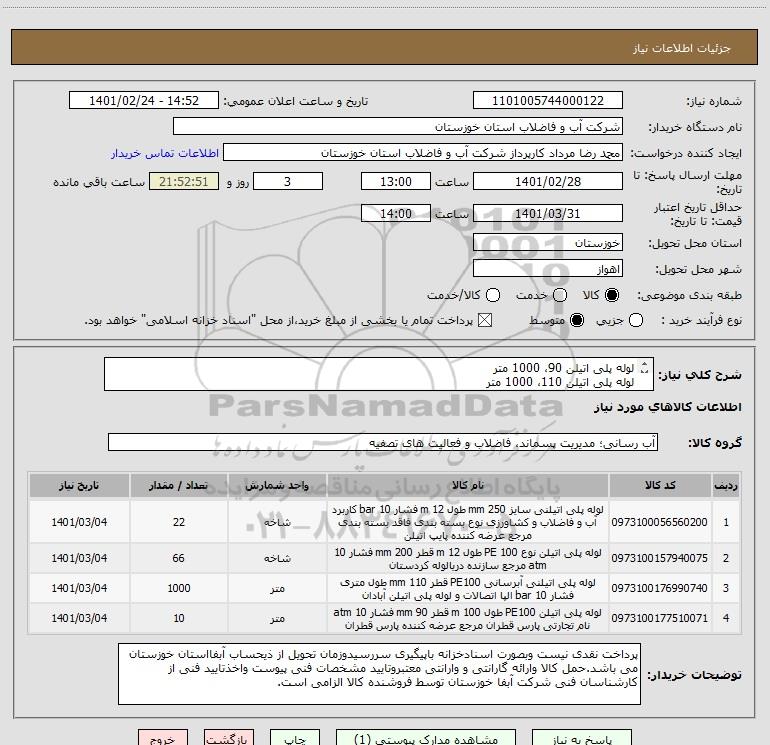The image size is (770, 745).
Task: Click the جزئیات اطلاعات نیاز header title
Action: click(x=682, y=48)
